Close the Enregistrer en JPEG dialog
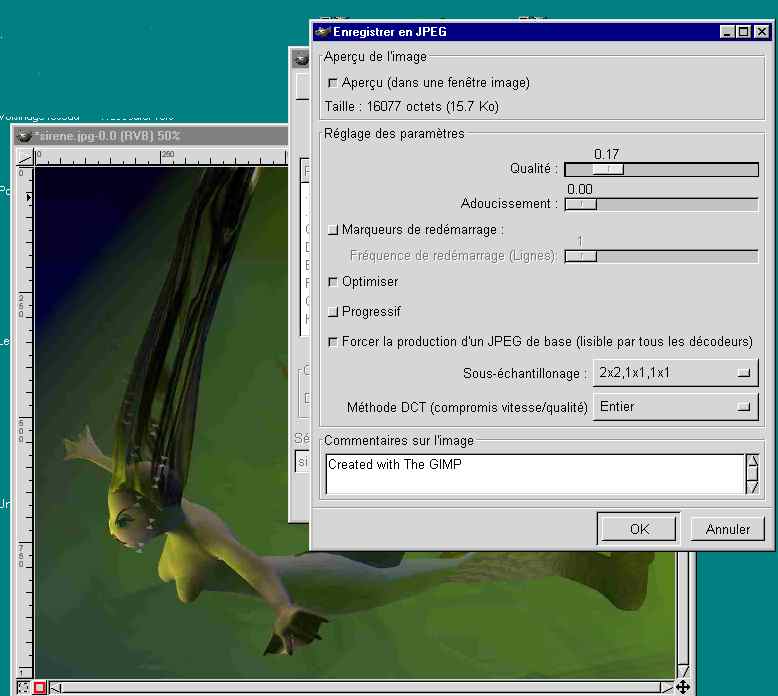Viewport: 778px width, 696px height. (761, 32)
